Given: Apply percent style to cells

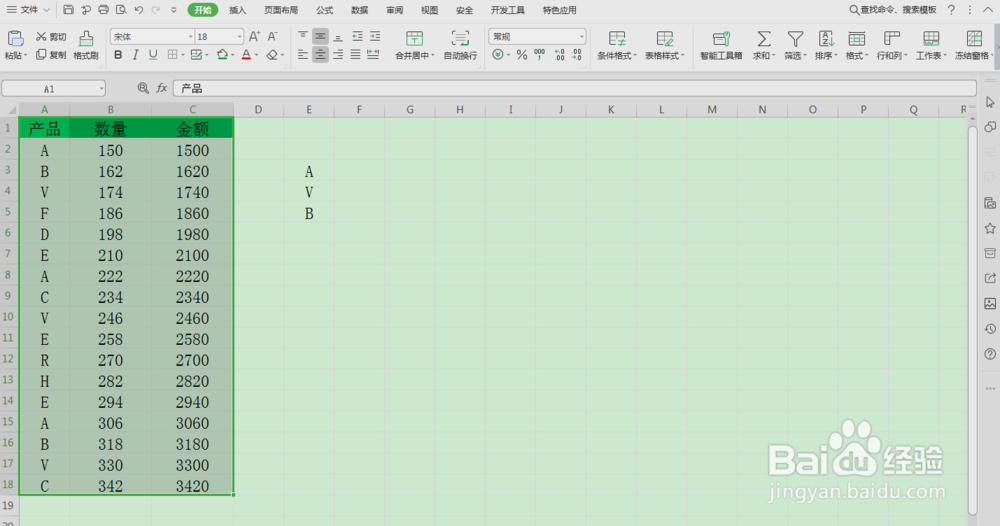Looking at the screenshot, I should pyautogui.click(x=522, y=55).
